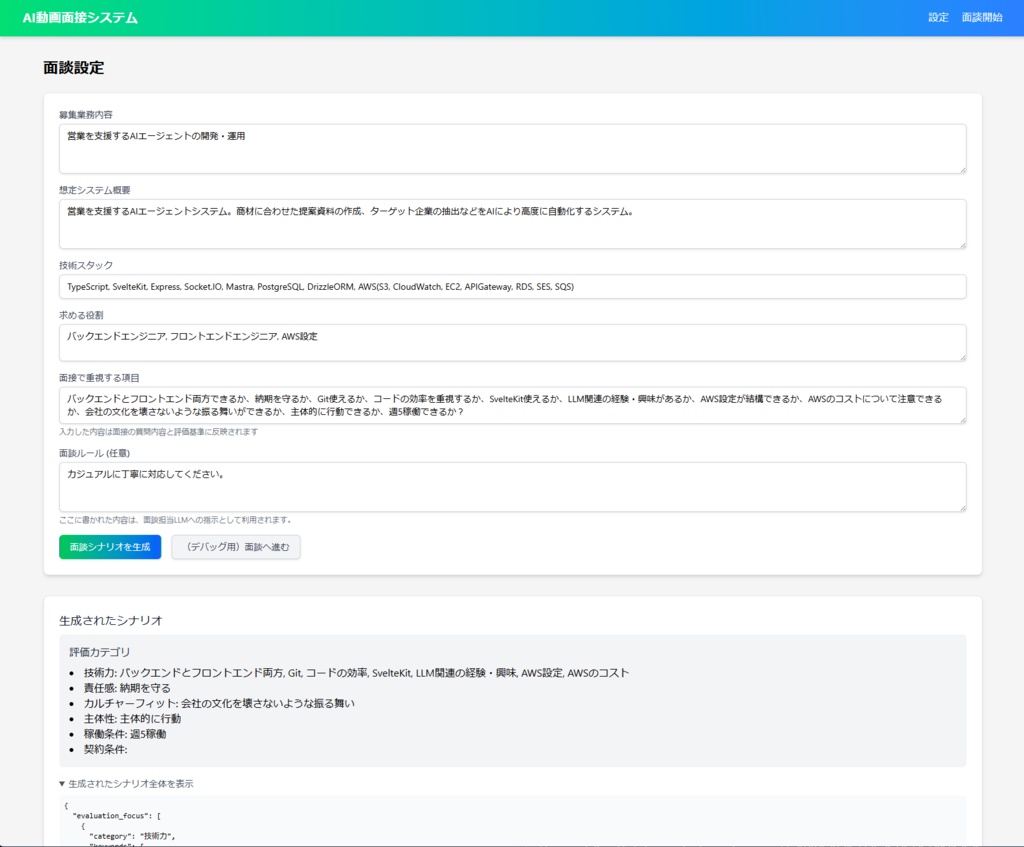This screenshot has height=847, width=1024.
Task: Select the hint about 面談担当LLMへの指示
Action: pos(177,520)
